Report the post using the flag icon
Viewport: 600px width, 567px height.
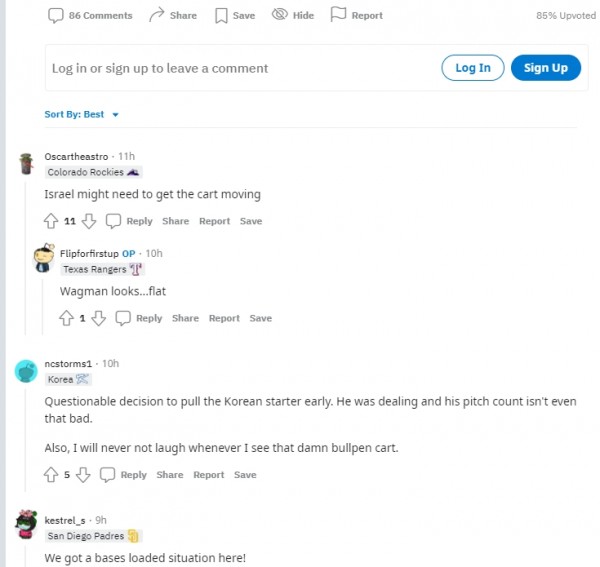(x=338, y=15)
